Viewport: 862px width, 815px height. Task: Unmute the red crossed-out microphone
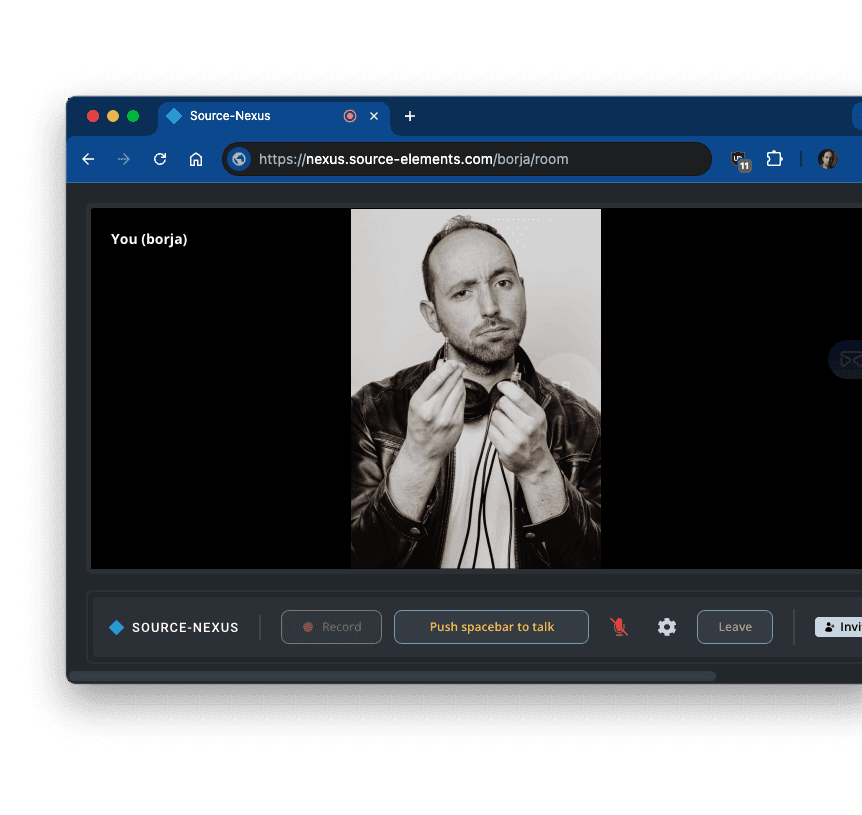619,627
